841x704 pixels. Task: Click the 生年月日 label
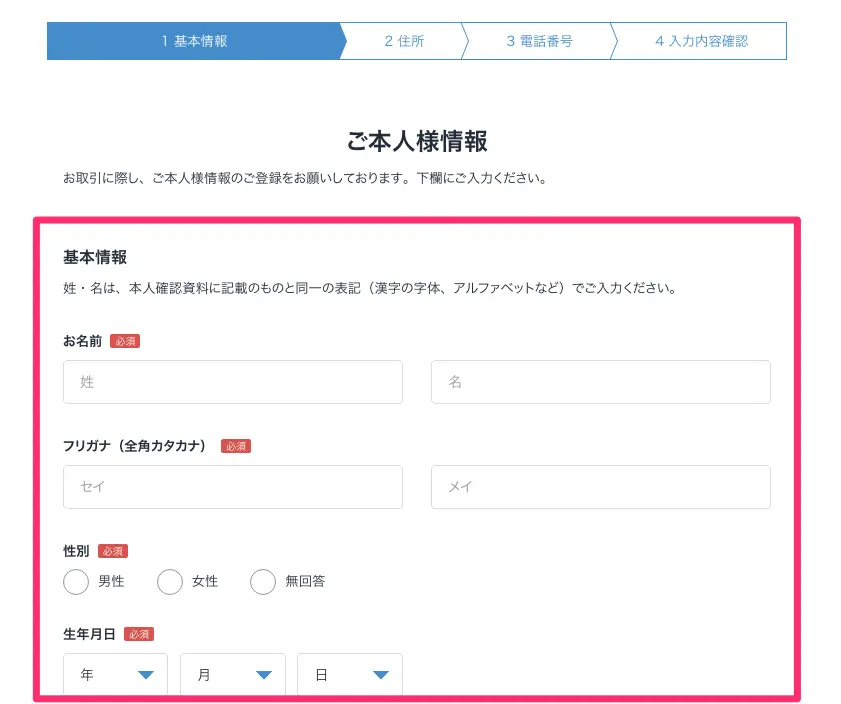(x=90, y=634)
